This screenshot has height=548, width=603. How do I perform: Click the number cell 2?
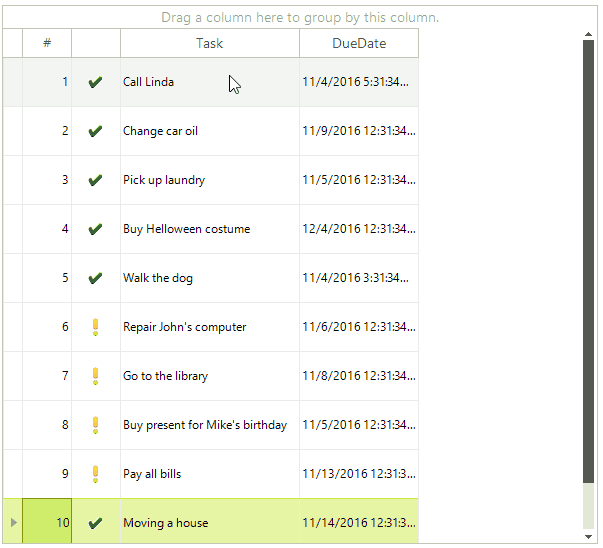point(47,131)
